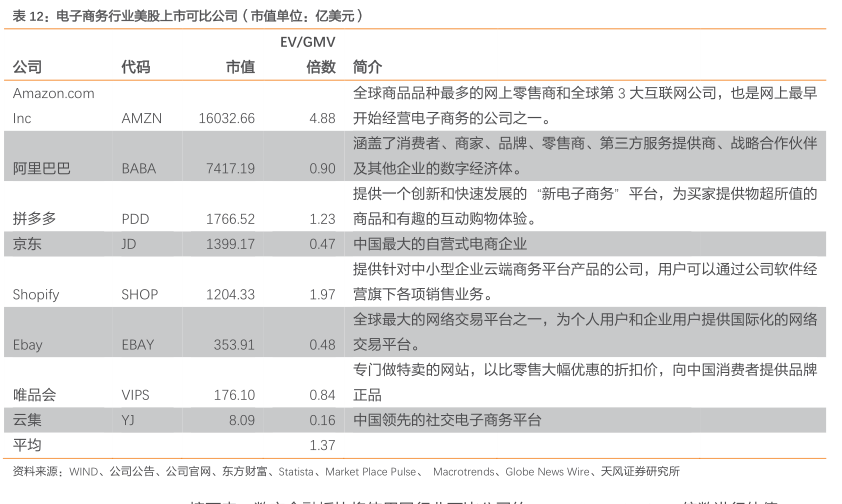Viewport: 842px width, 504px height.
Task: Select the multiple '1.23'
Action: pos(322,219)
